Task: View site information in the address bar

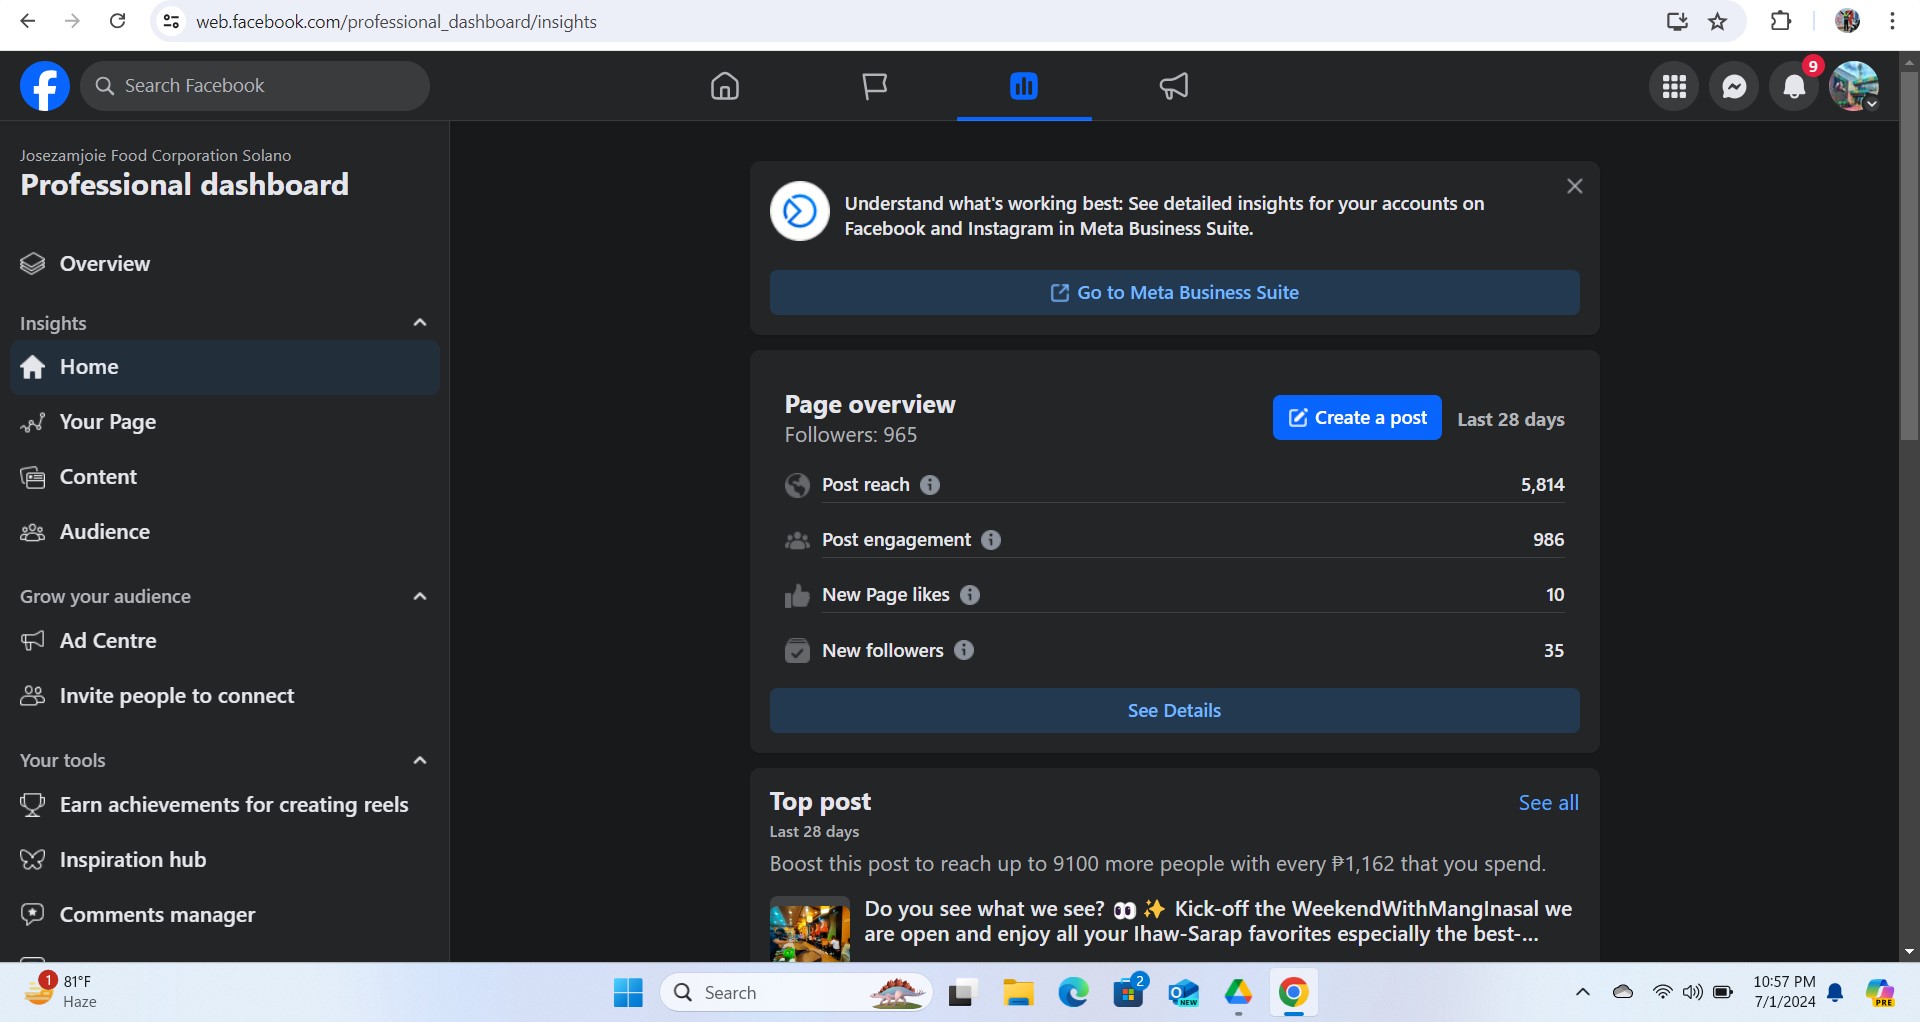Action: pos(172,21)
